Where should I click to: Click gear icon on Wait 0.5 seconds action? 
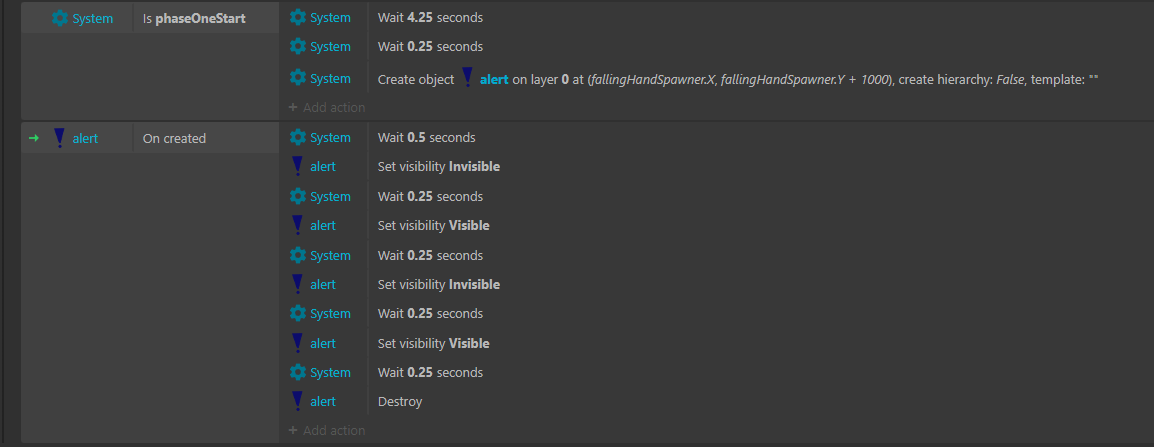(298, 137)
